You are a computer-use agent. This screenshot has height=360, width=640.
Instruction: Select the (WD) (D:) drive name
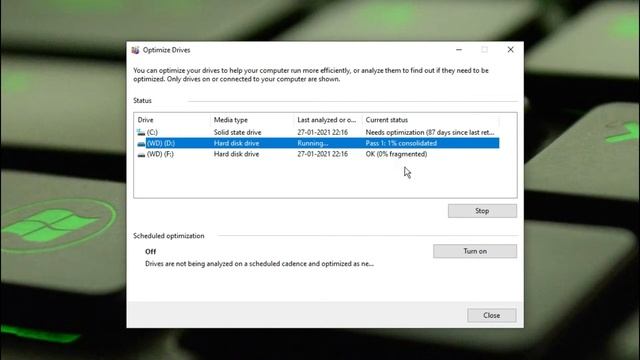(161, 143)
